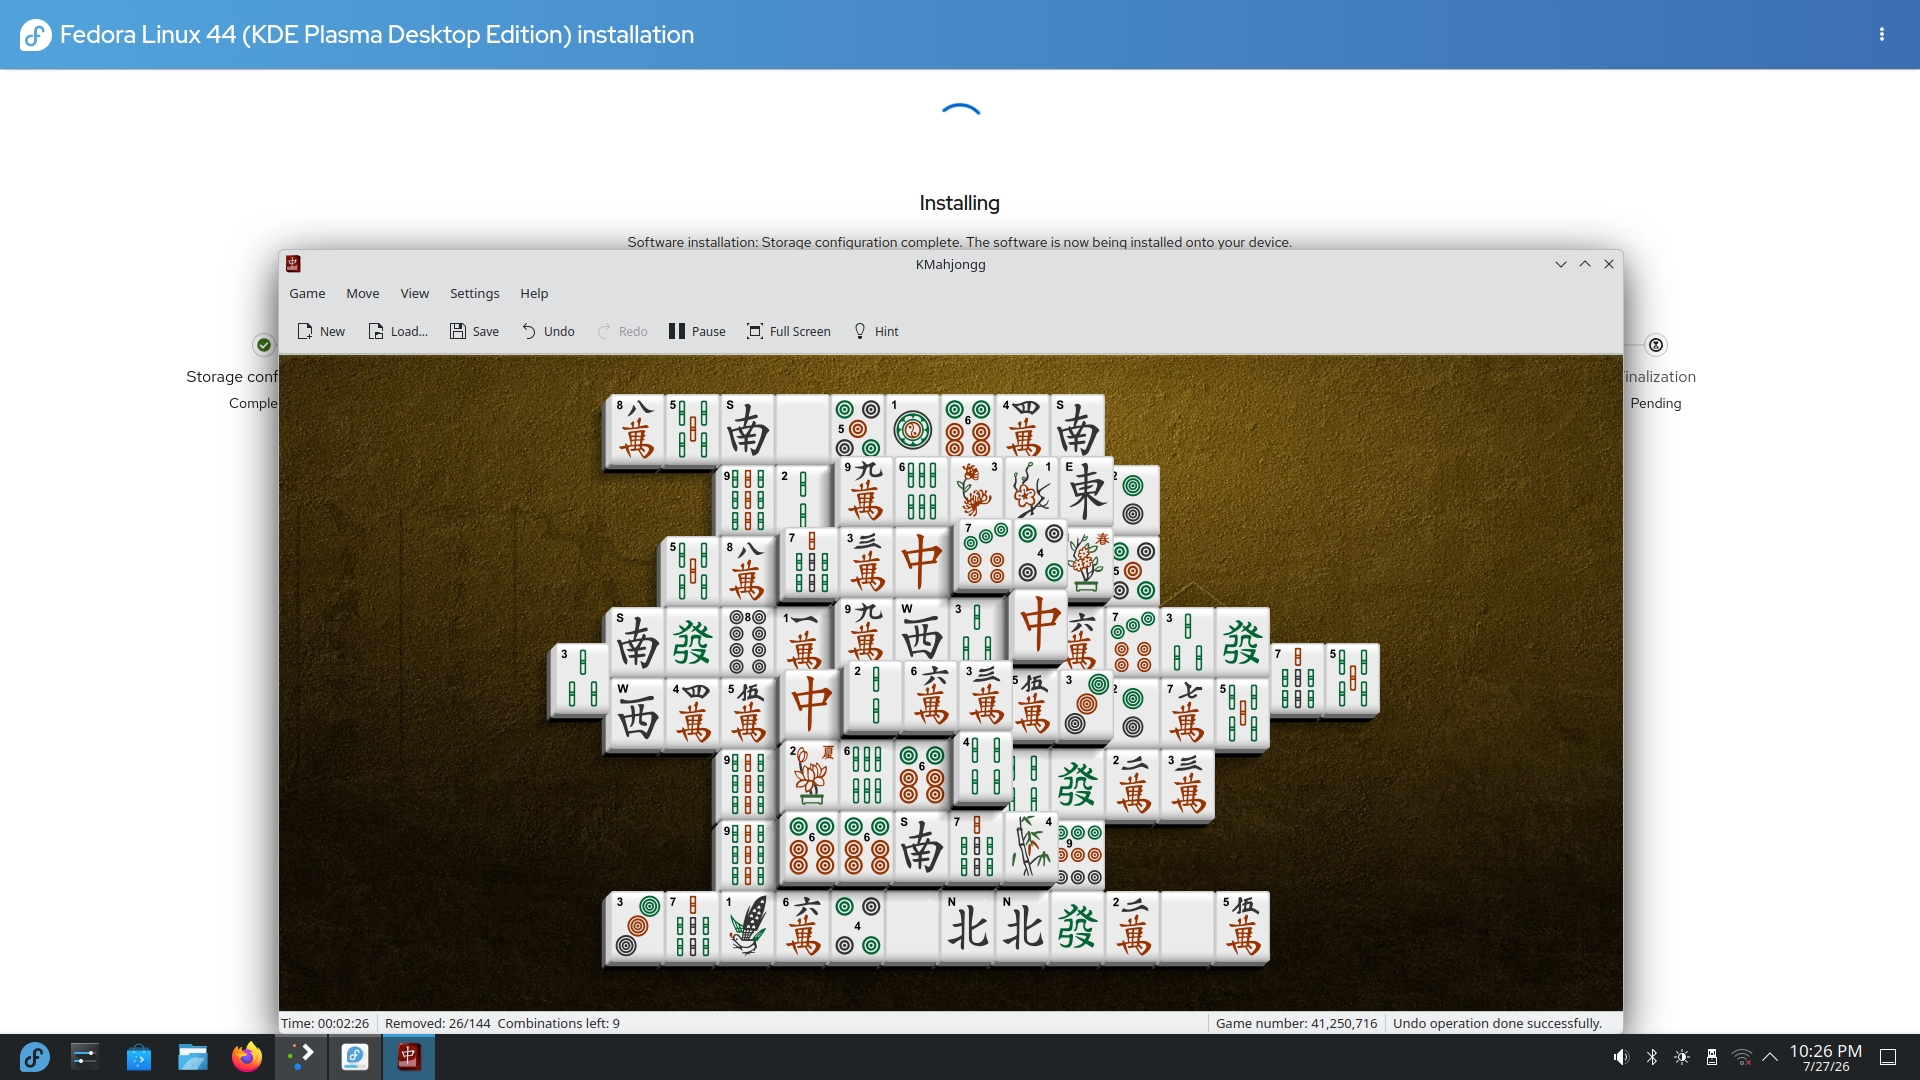Open the disconnected Wi-Fi network applet
The height and width of the screenshot is (1080, 1920).
point(1742,1057)
